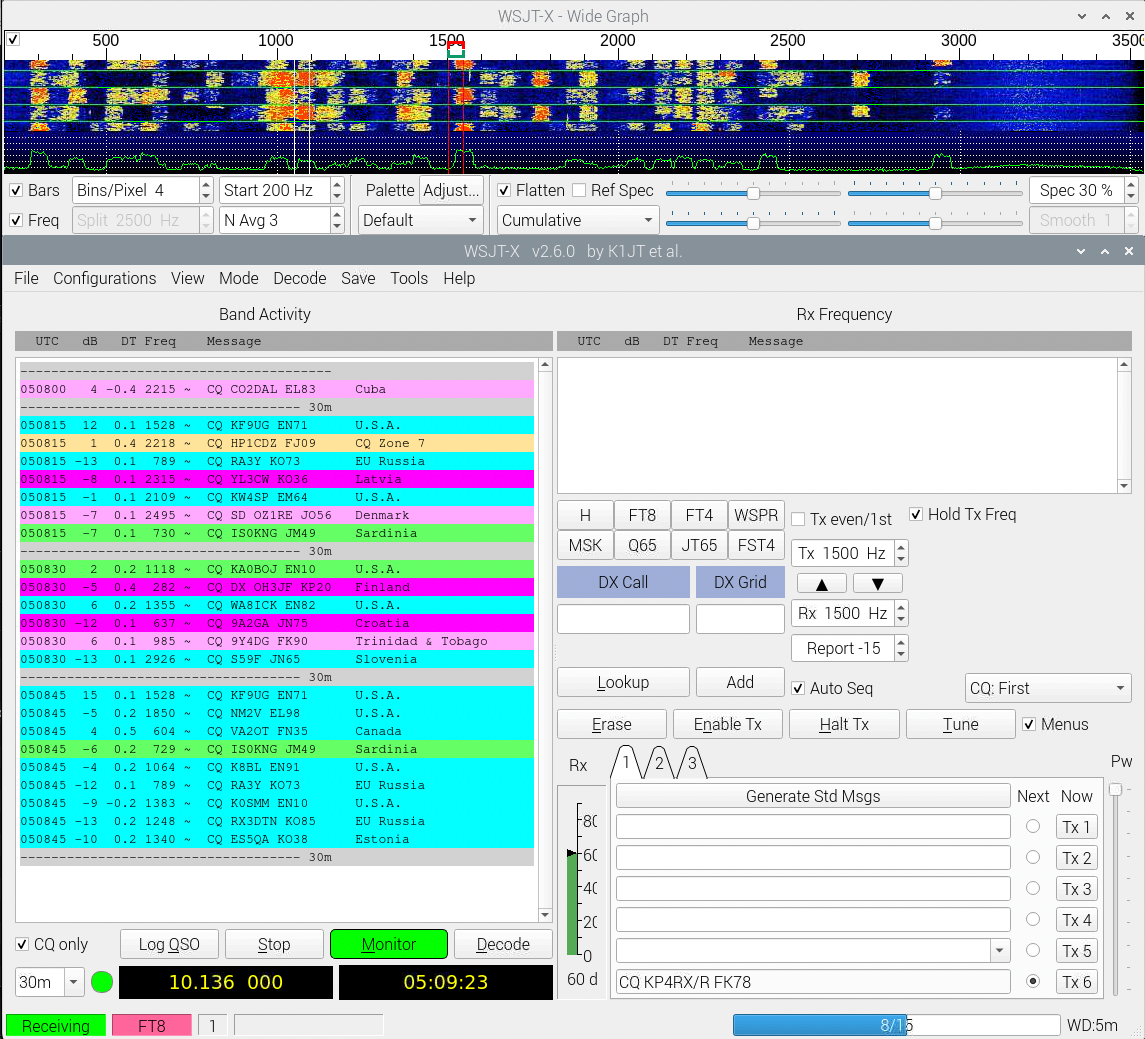Disable the Flatten checkbox
The width and height of the screenshot is (1145, 1039).
click(x=504, y=191)
